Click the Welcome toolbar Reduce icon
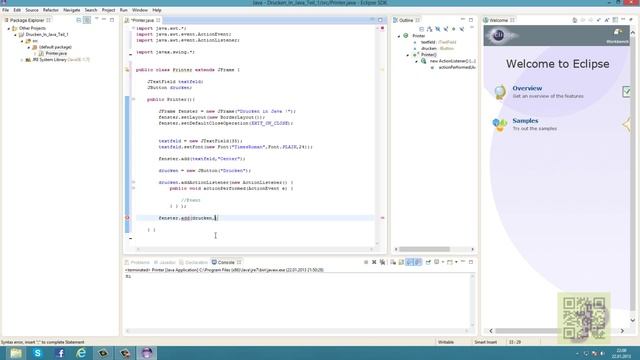 (599, 20)
